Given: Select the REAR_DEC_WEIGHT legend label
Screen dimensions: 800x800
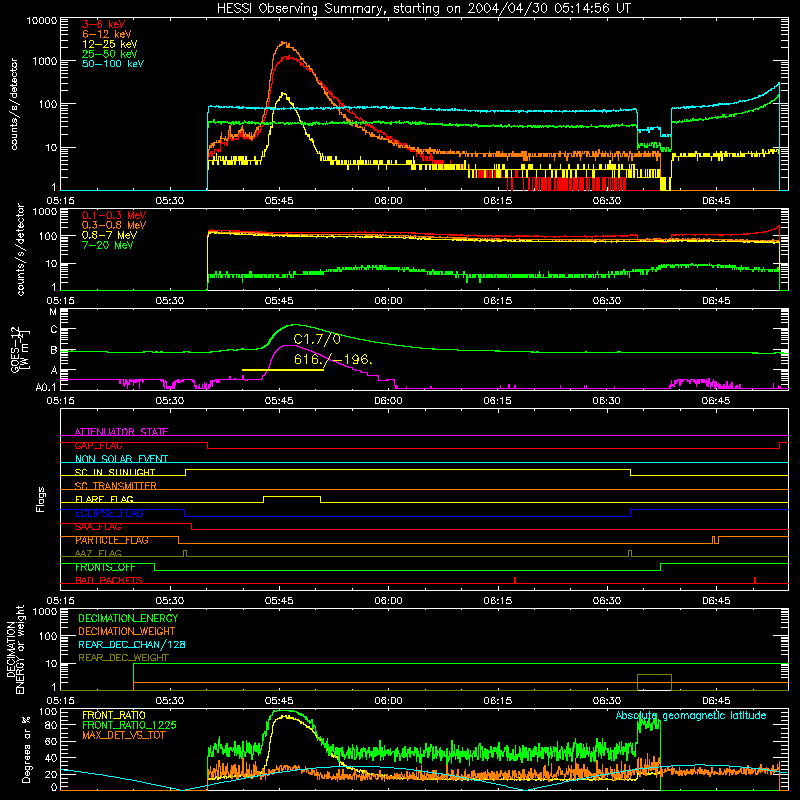Looking at the screenshot, I should pos(123,658).
